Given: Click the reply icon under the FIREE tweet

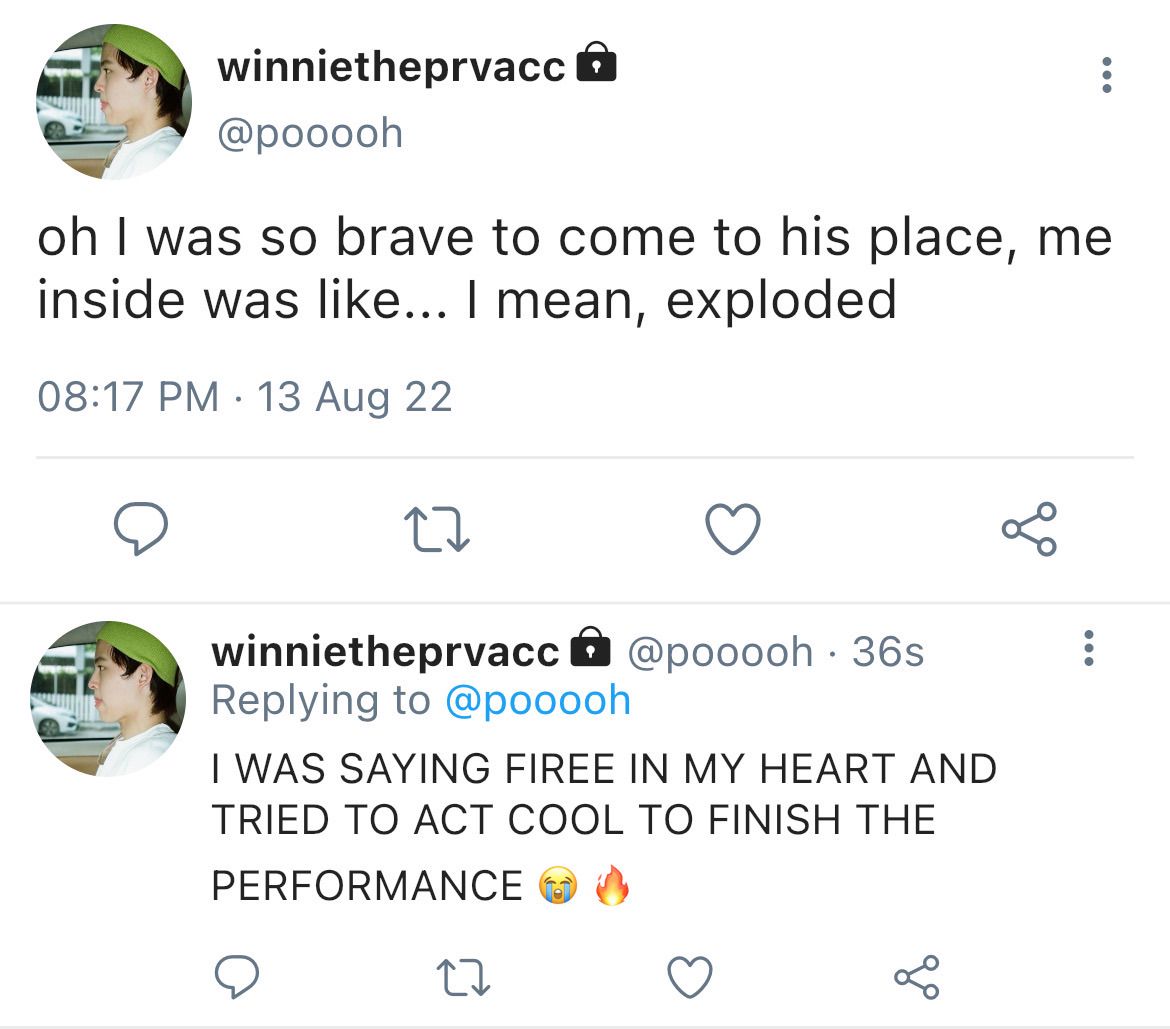Looking at the screenshot, I should pyautogui.click(x=236, y=975).
